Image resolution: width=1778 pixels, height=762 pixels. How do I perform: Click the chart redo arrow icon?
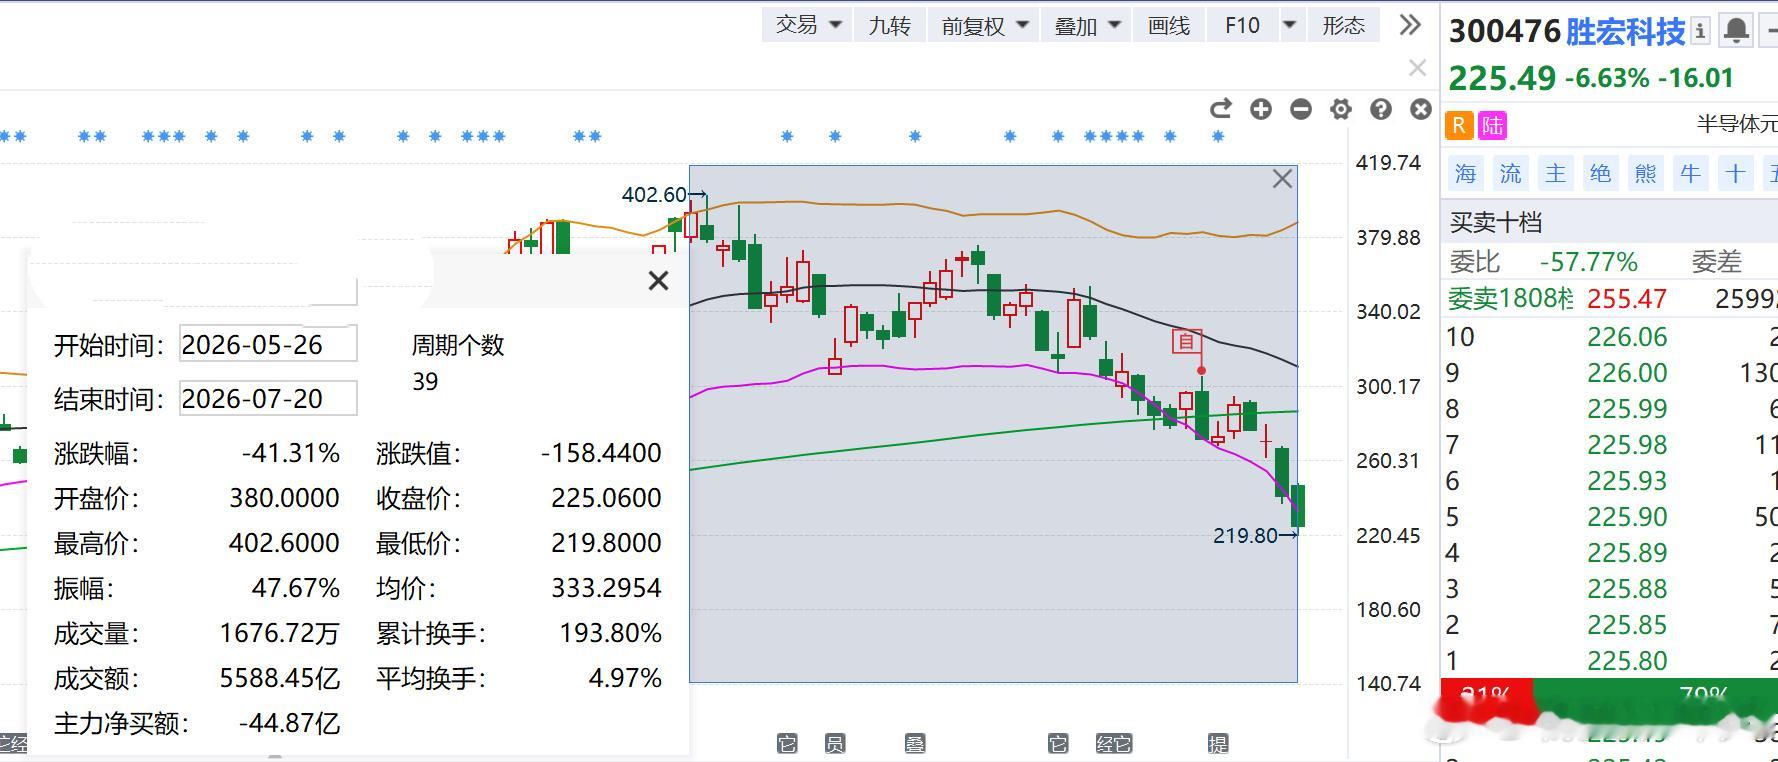pos(1220,109)
